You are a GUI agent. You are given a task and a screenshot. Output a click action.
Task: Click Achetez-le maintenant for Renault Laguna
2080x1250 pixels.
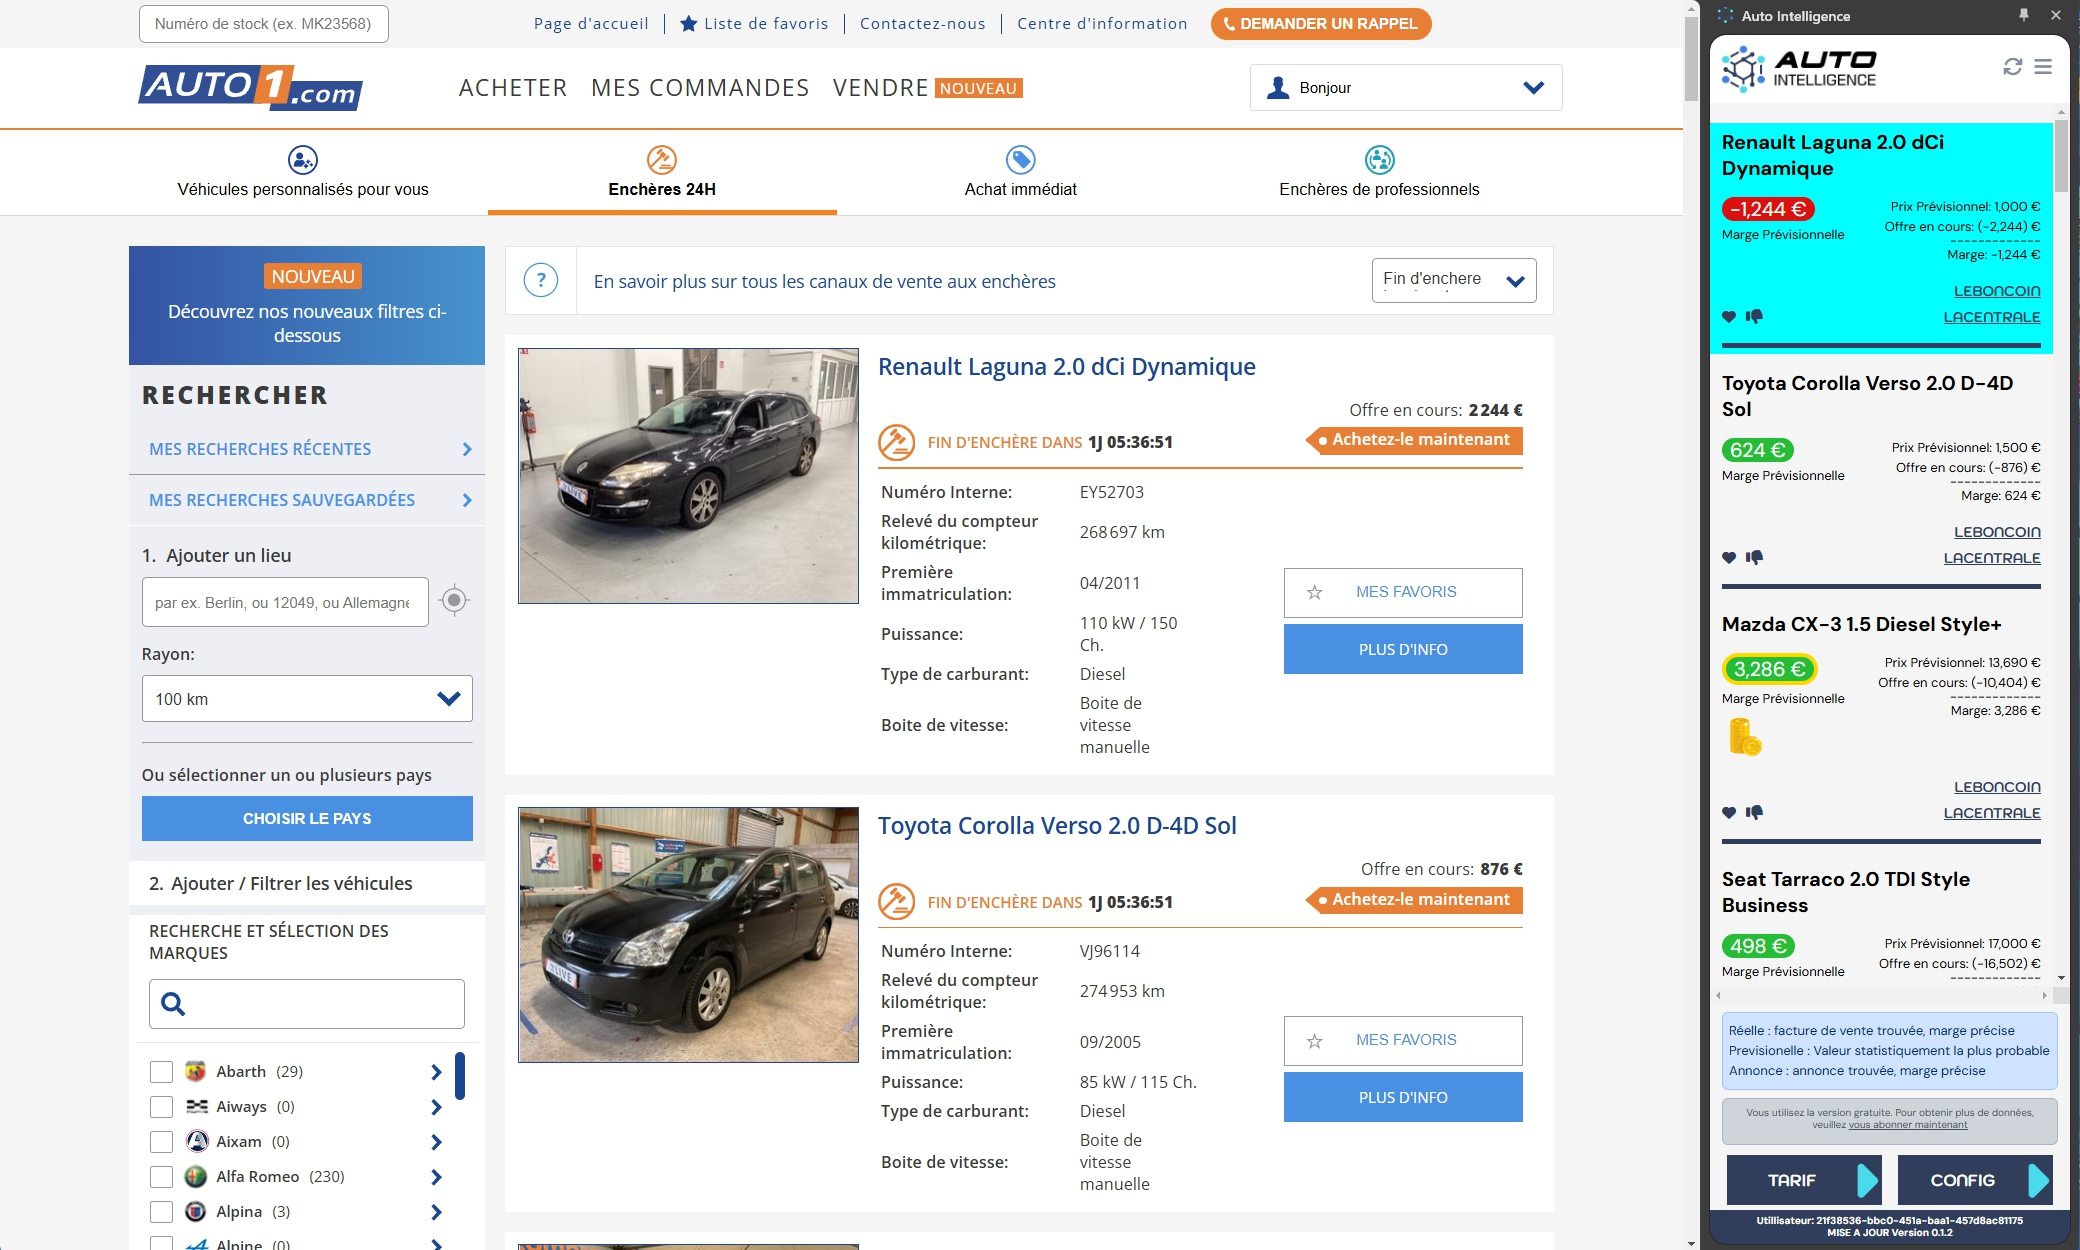coord(1414,440)
